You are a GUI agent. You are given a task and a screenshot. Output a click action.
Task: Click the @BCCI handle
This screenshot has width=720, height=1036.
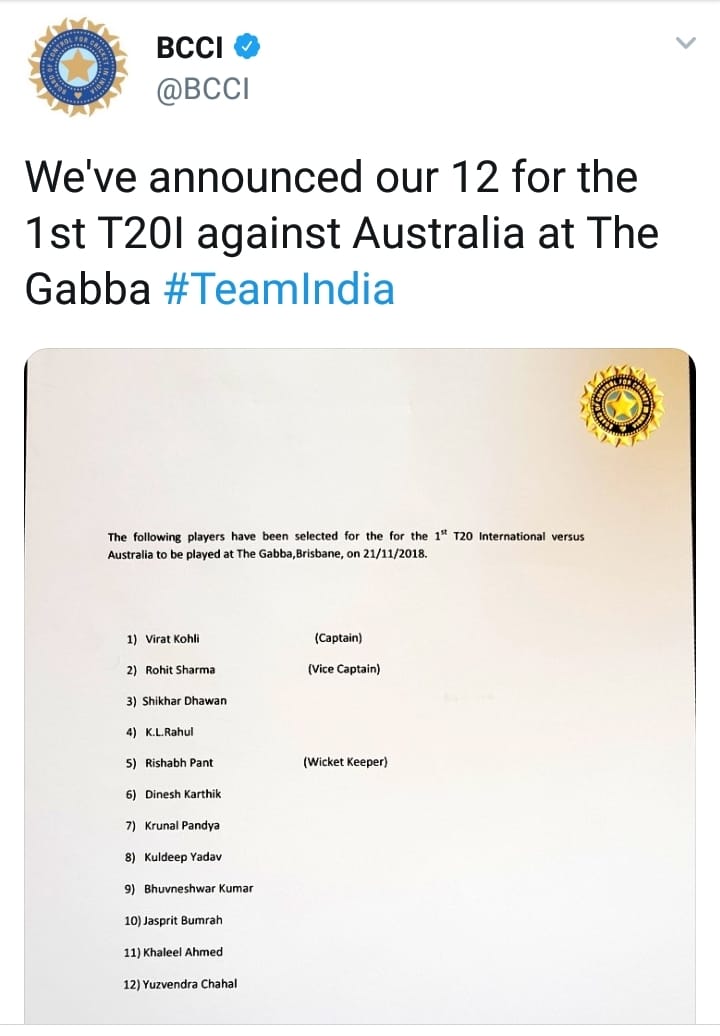[203, 90]
